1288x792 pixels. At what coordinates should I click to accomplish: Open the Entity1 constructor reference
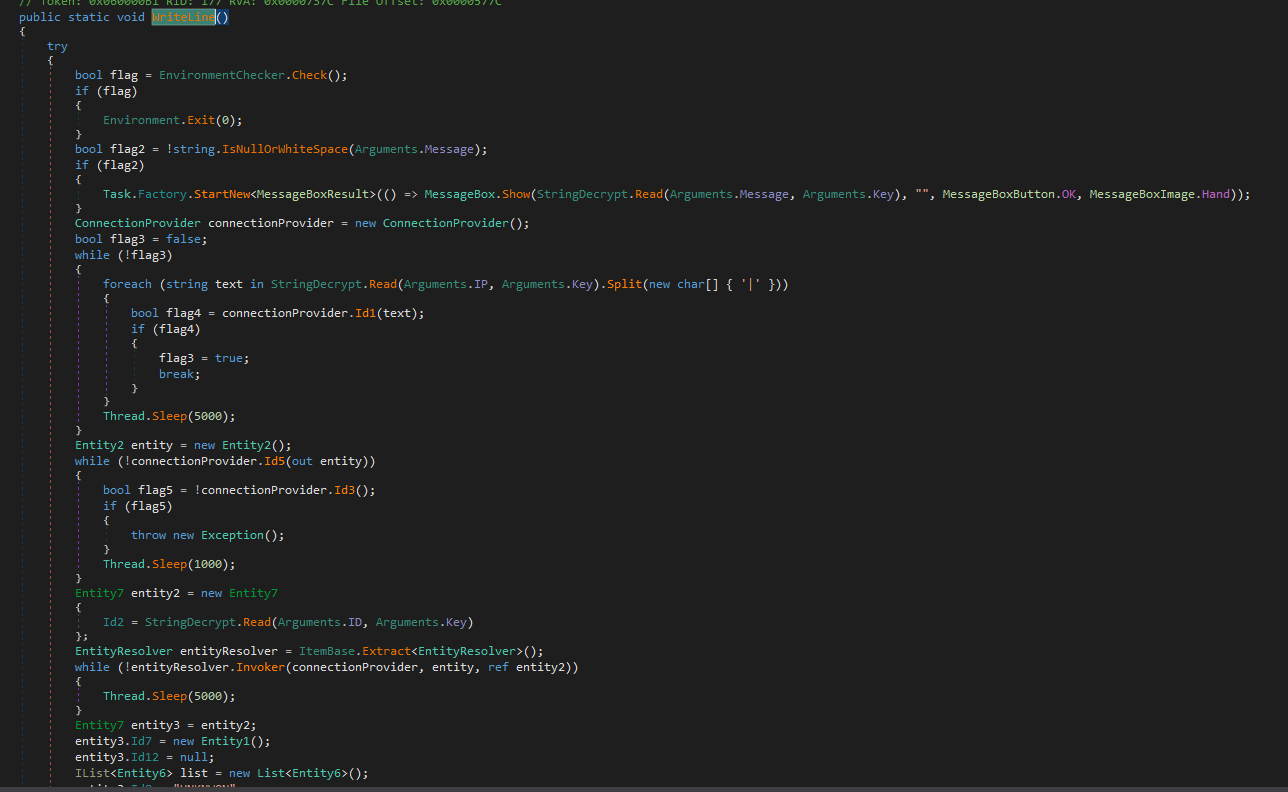pos(226,741)
